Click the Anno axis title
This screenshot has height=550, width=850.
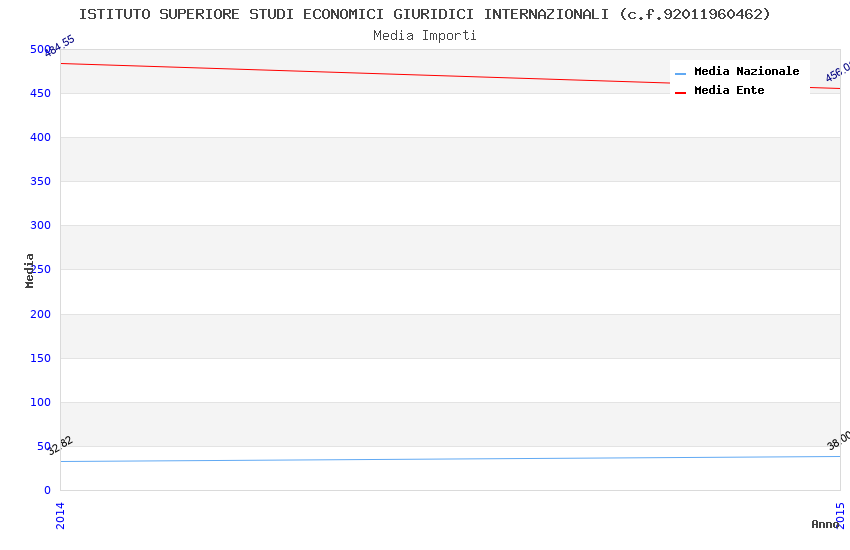coord(825,524)
